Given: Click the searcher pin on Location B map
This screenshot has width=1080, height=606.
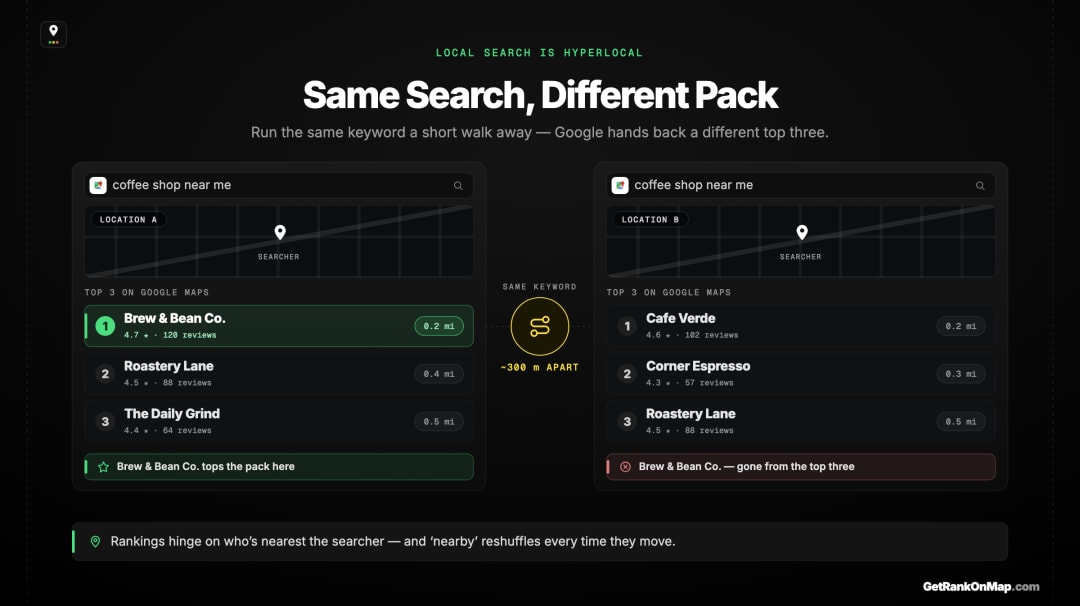Looking at the screenshot, I should pyautogui.click(x=802, y=233).
